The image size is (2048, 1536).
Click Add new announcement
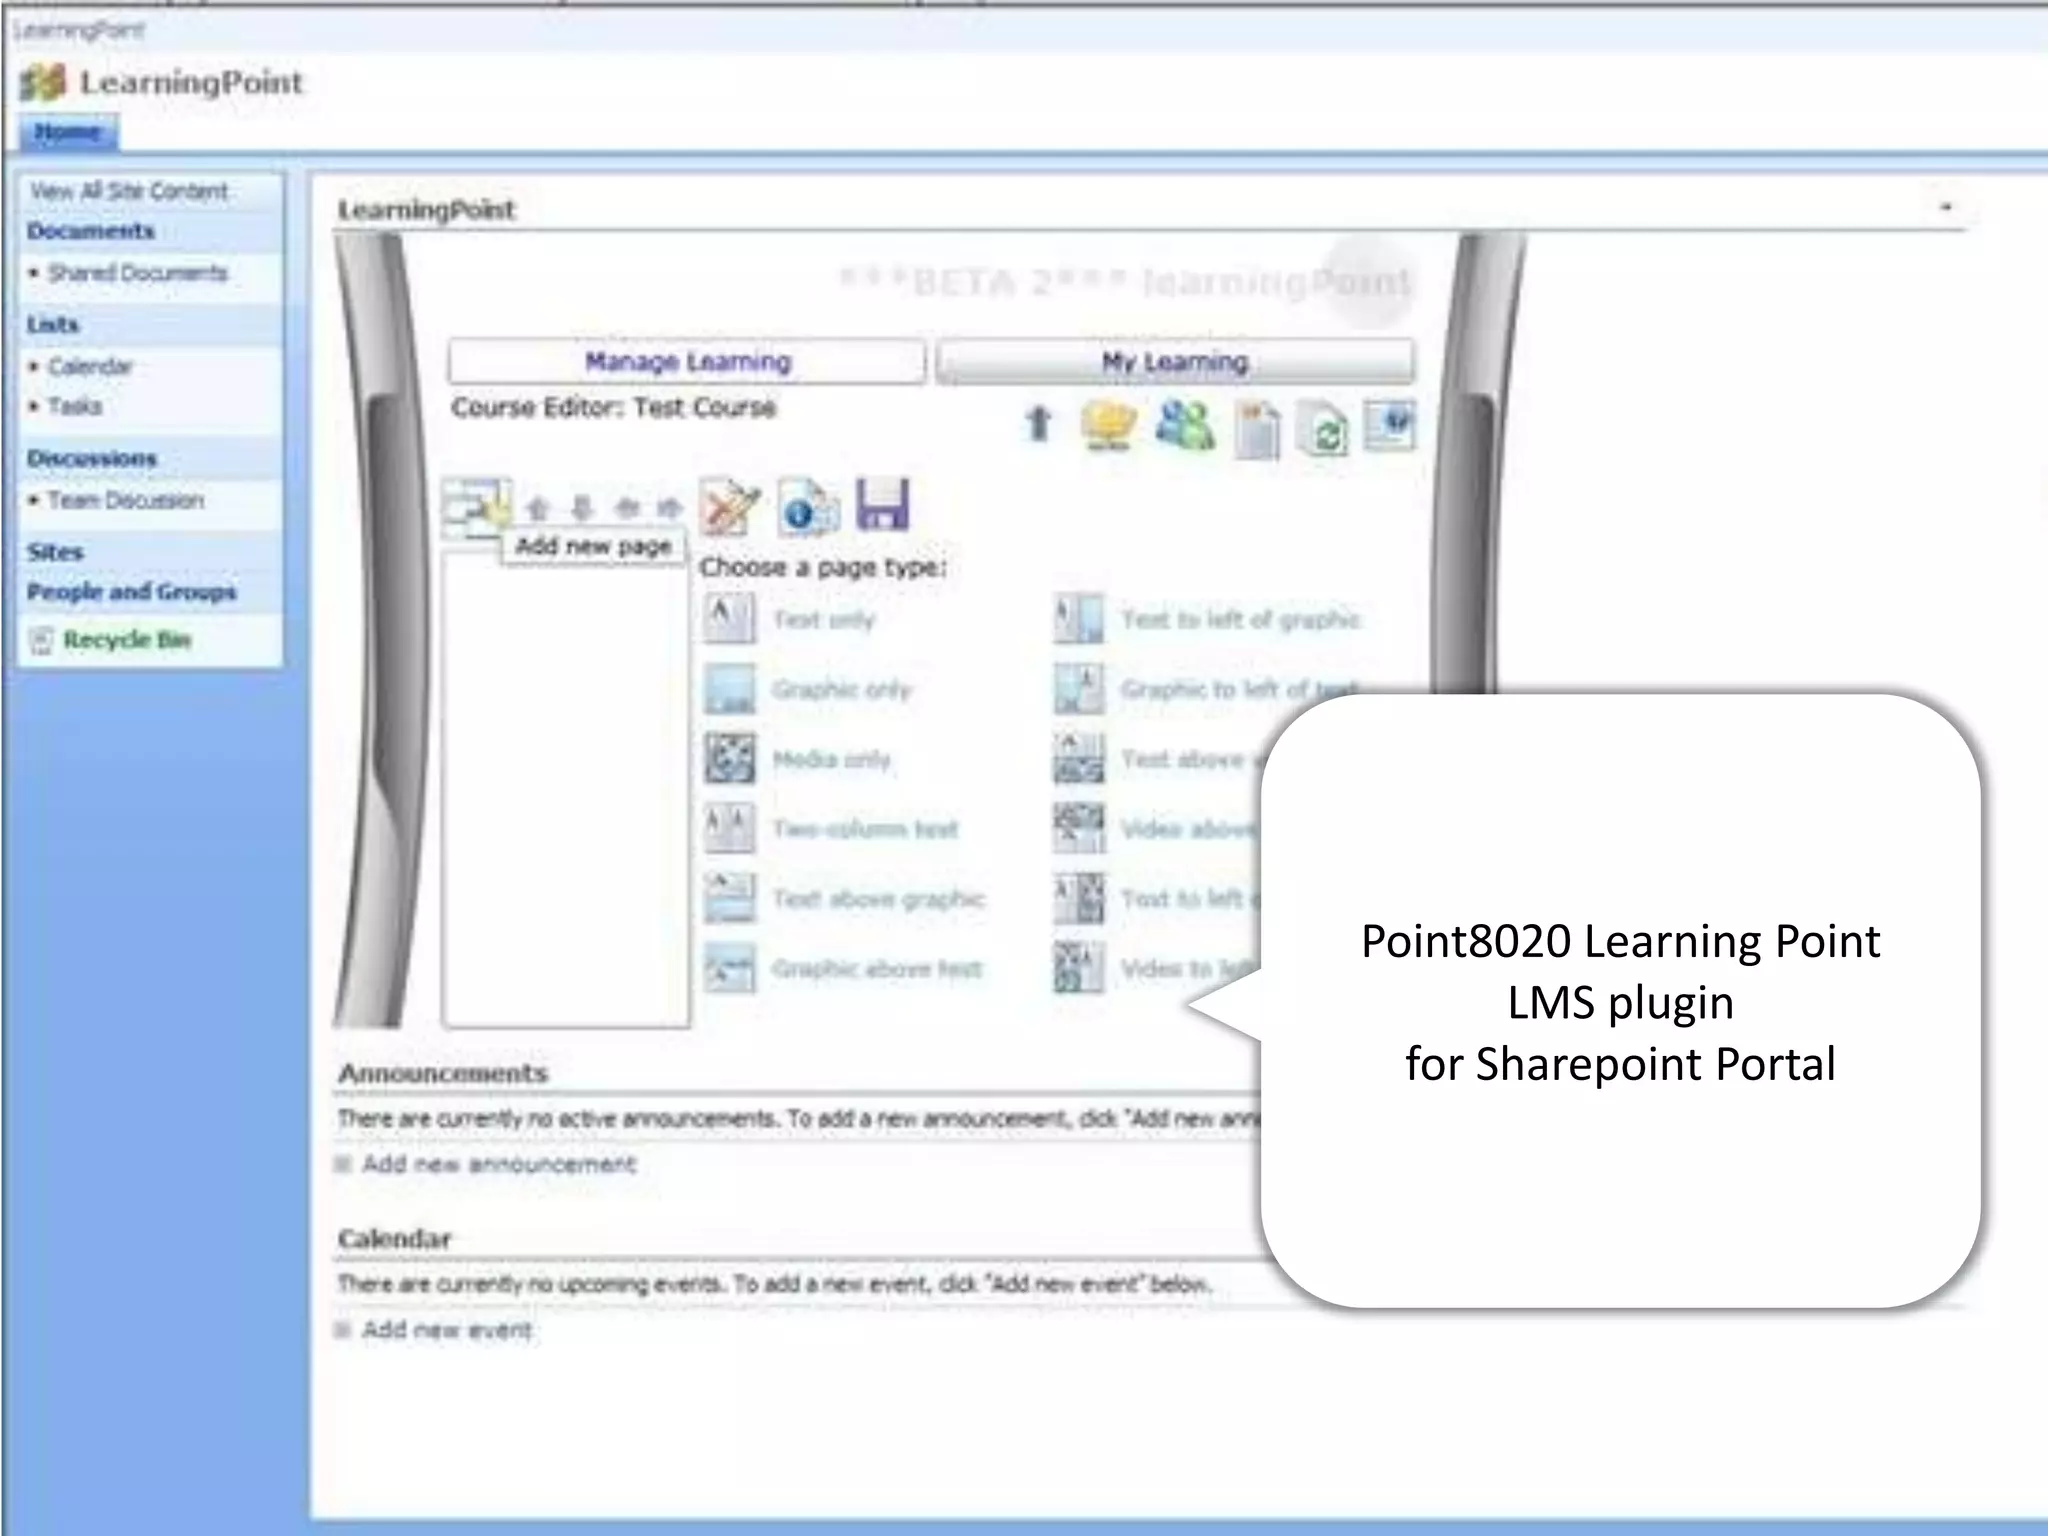(x=498, y=1164)
